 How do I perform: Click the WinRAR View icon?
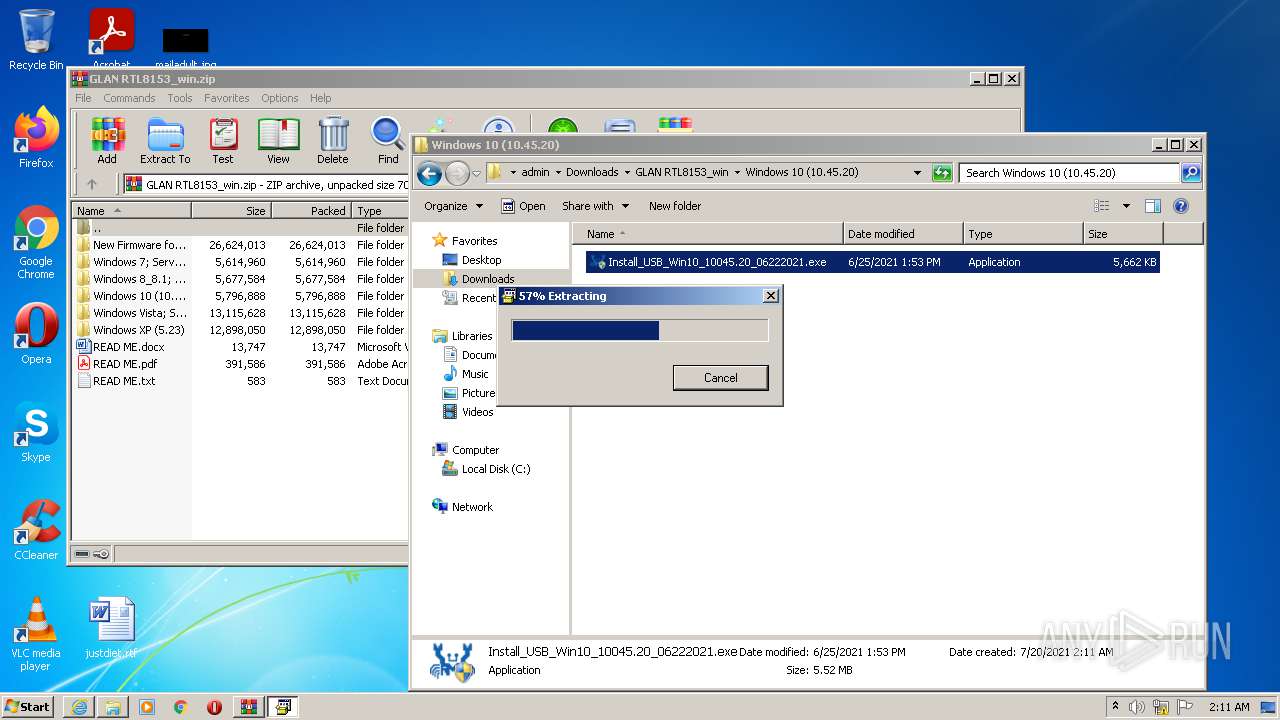(278, 140)
